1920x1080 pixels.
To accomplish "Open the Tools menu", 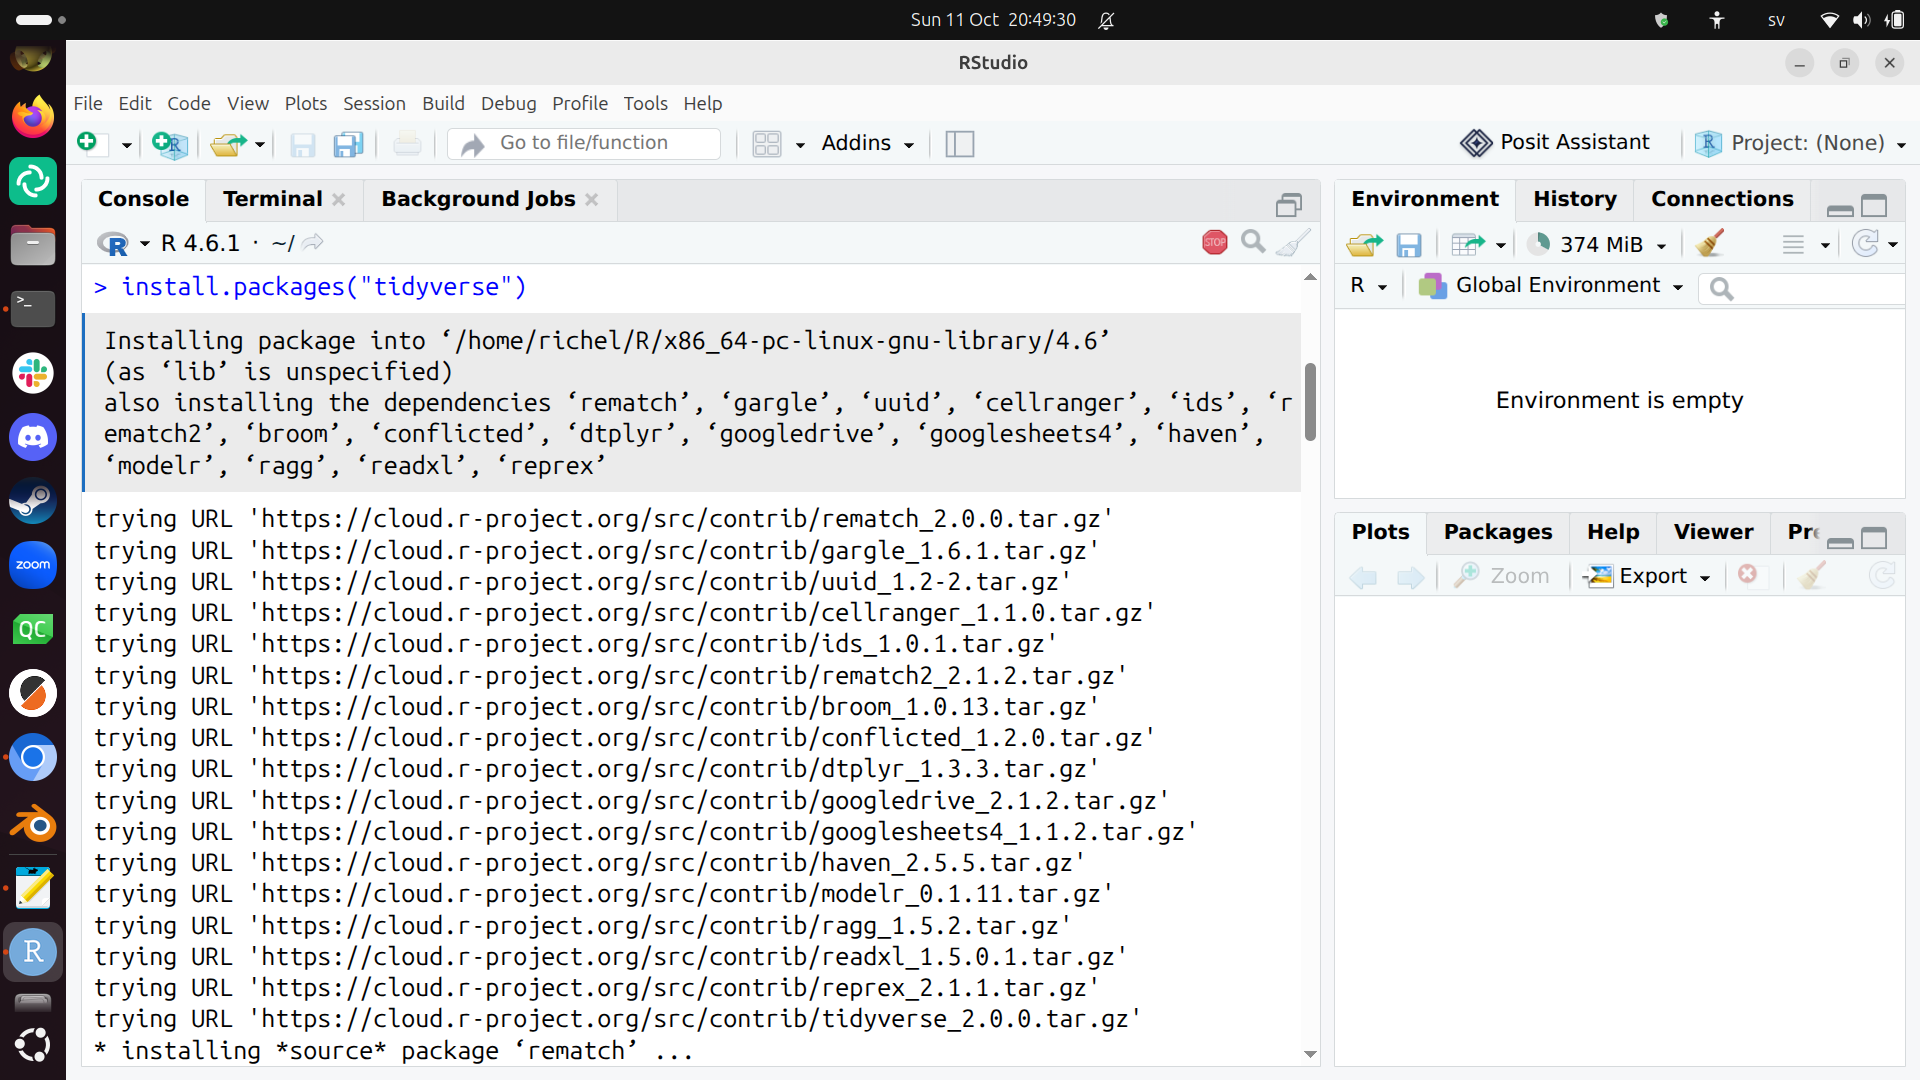I will coord(645,103).
